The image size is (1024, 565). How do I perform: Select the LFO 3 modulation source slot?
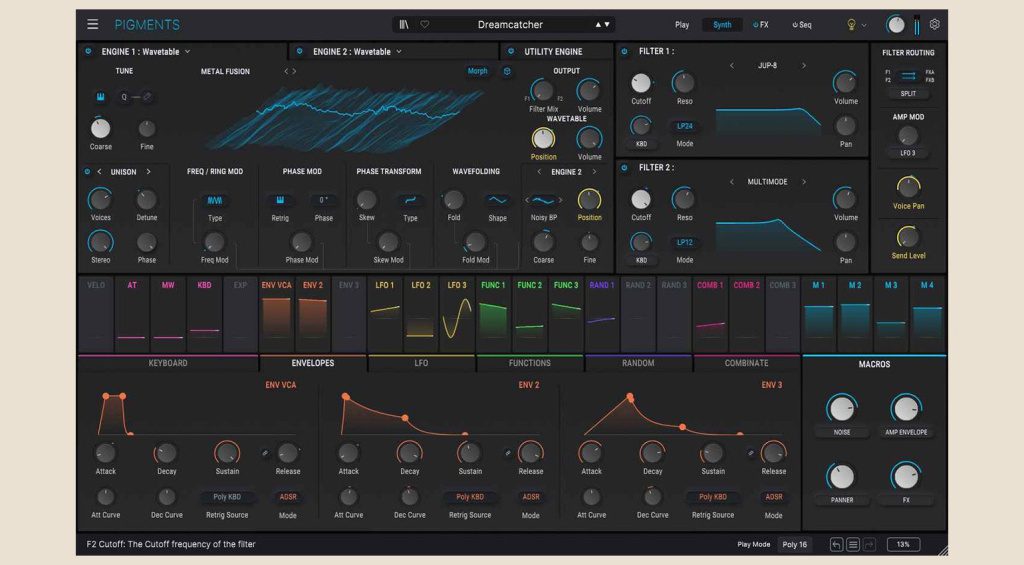(457, 314)
